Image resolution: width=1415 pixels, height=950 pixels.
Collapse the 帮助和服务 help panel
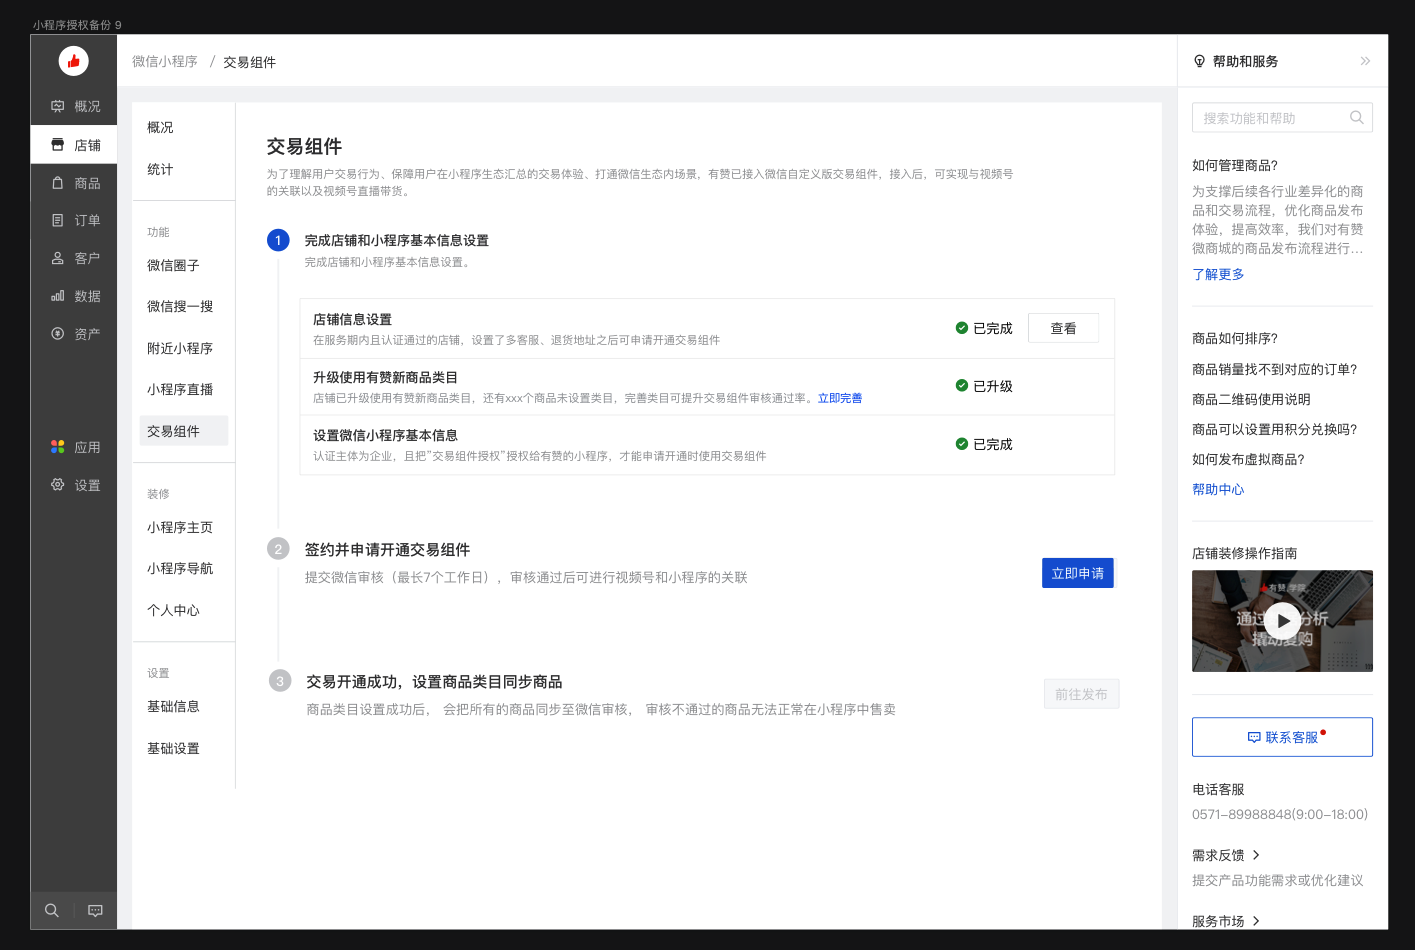tap(1365, 61)
